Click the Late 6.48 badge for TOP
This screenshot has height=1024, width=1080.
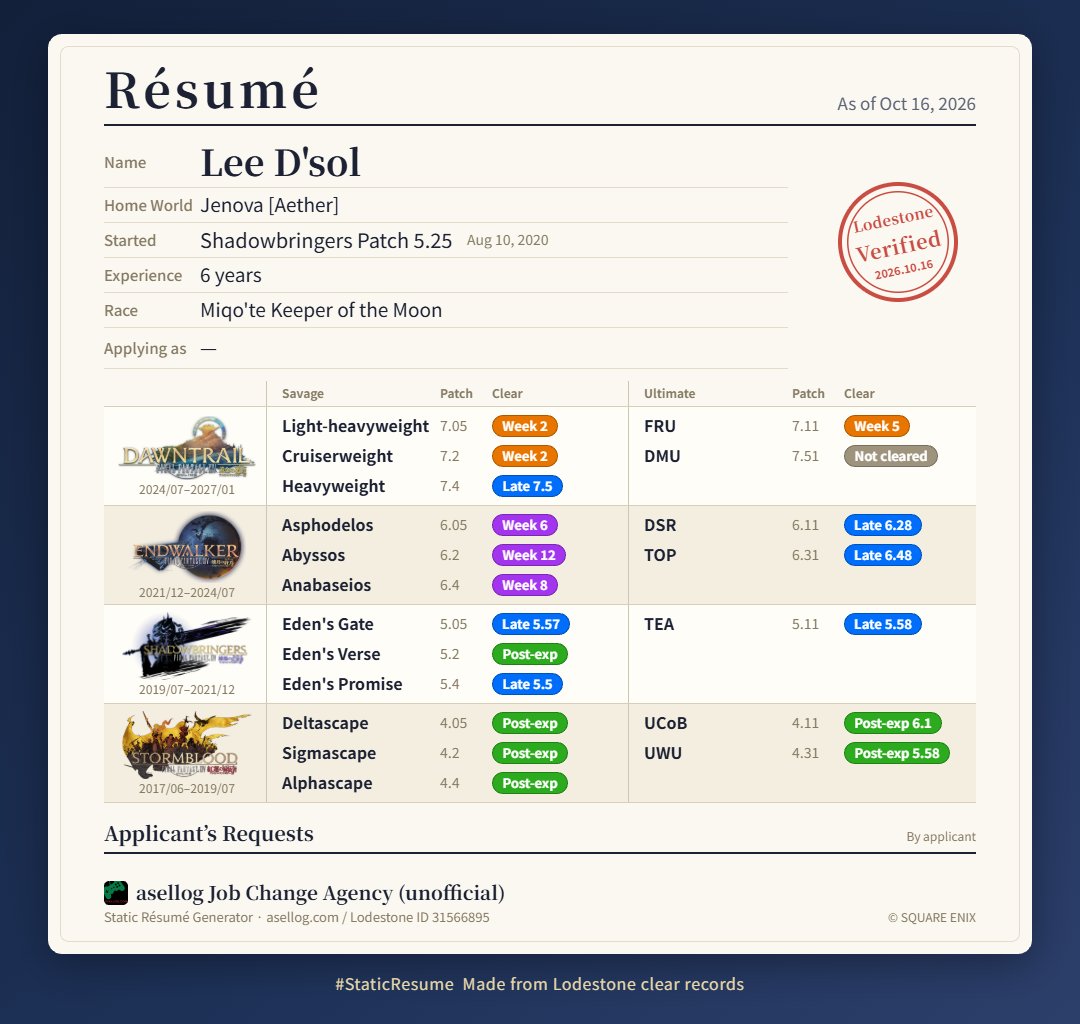pyautogui.click(x=882, y=555)
